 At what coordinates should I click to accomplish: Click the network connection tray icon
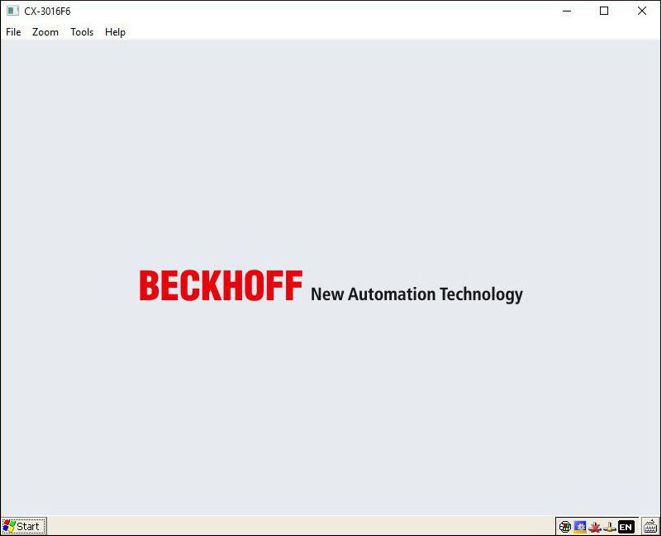click(610, 527)
